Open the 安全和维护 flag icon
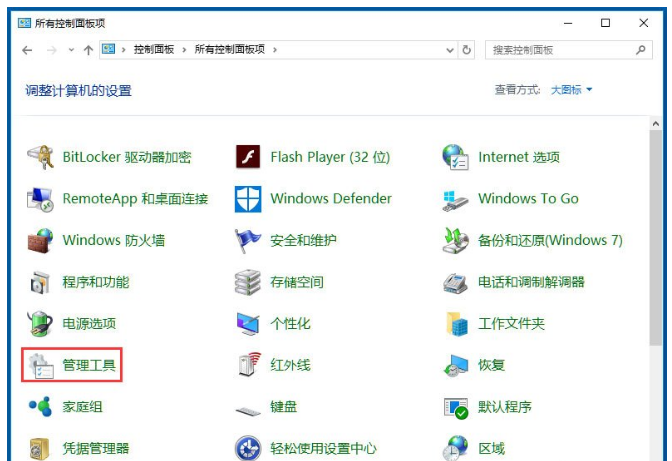This screenshot has height=461, width=672. [x=247, y=241]
